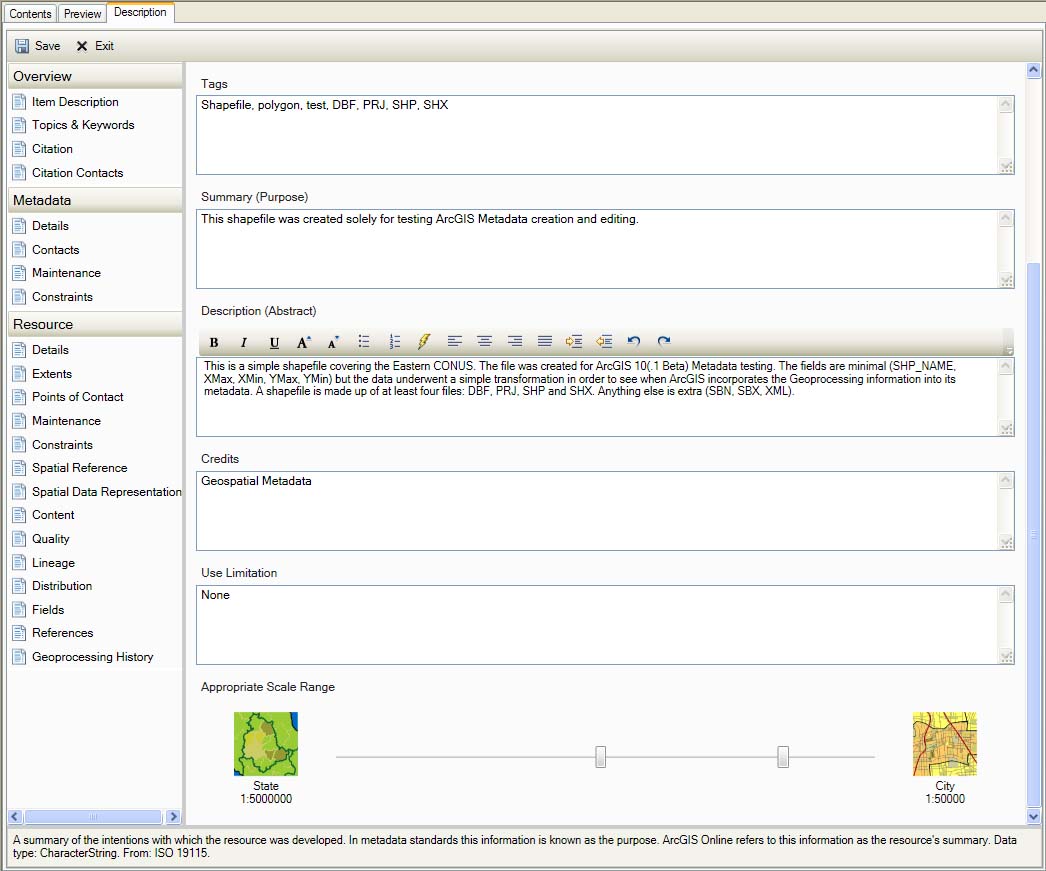Switch to the Preview tab
This screenshot has width=1046, height=871.
(x=81, y=13)
